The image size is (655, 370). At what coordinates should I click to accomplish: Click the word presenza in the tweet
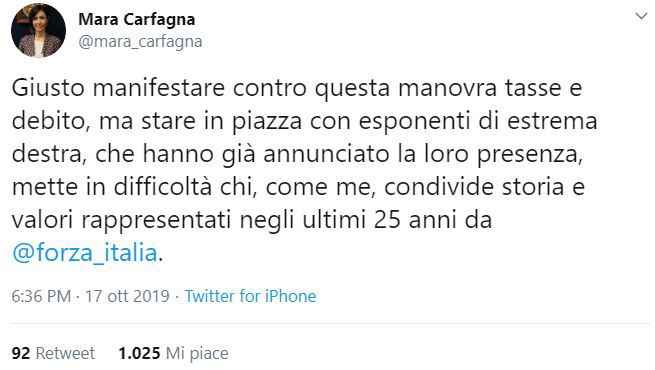530,155
